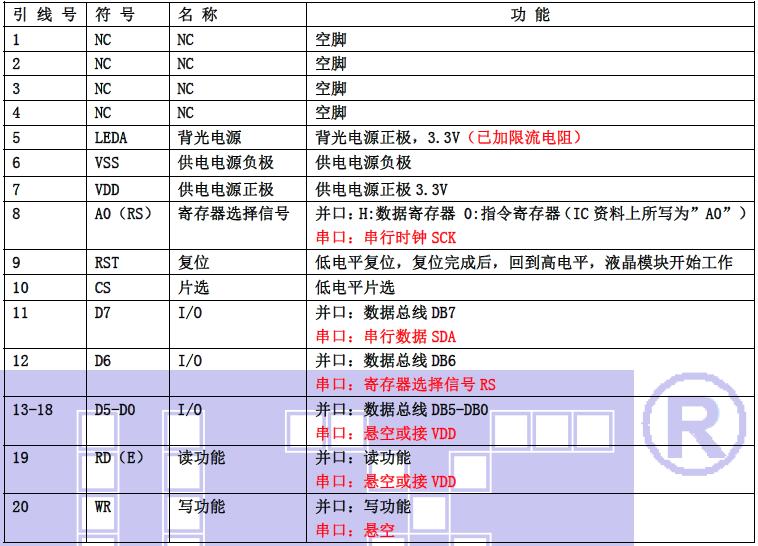This screenshot has width=758, height=546.
Task: Select the VSS symbol cell
Action: click(107, 163)
